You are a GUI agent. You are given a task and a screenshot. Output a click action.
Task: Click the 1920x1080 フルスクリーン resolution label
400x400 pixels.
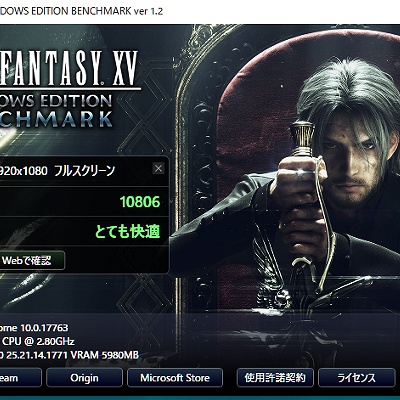point(57,171)
